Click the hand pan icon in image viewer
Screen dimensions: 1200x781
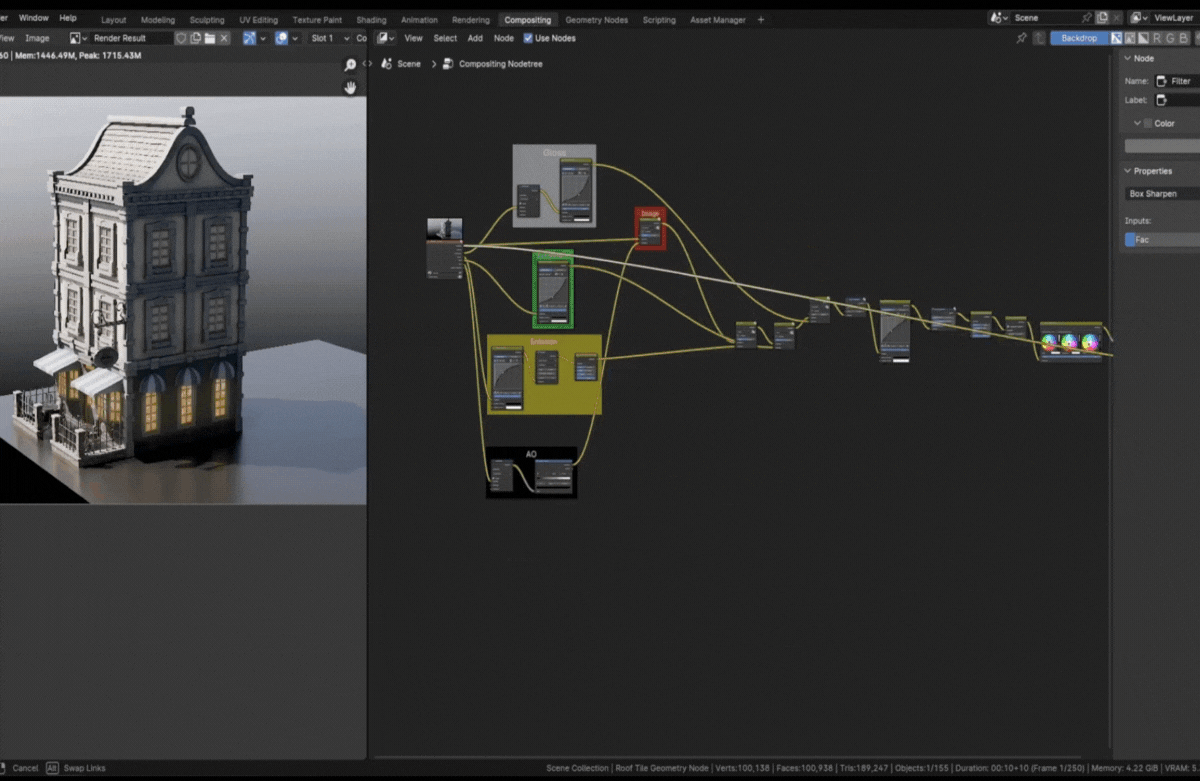pyautogui.click(x=350, y=88)
